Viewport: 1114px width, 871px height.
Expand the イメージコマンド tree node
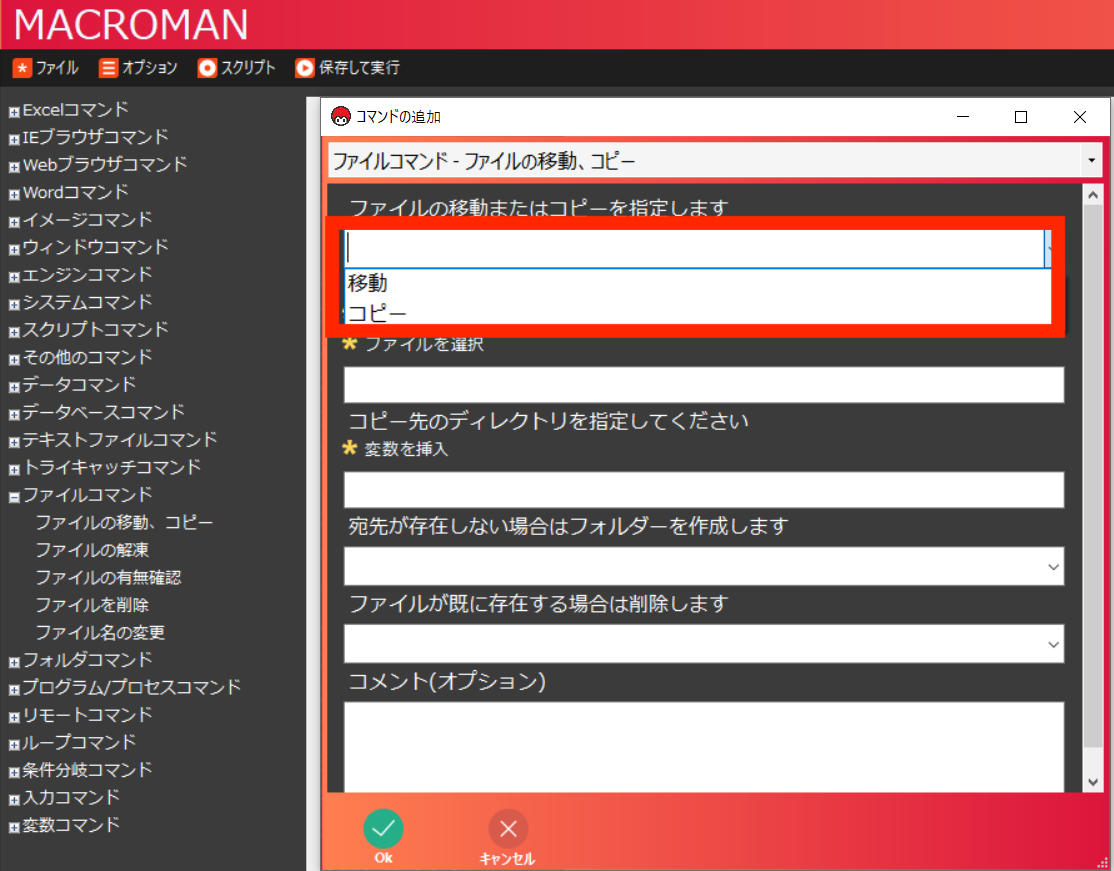point(13,222)
